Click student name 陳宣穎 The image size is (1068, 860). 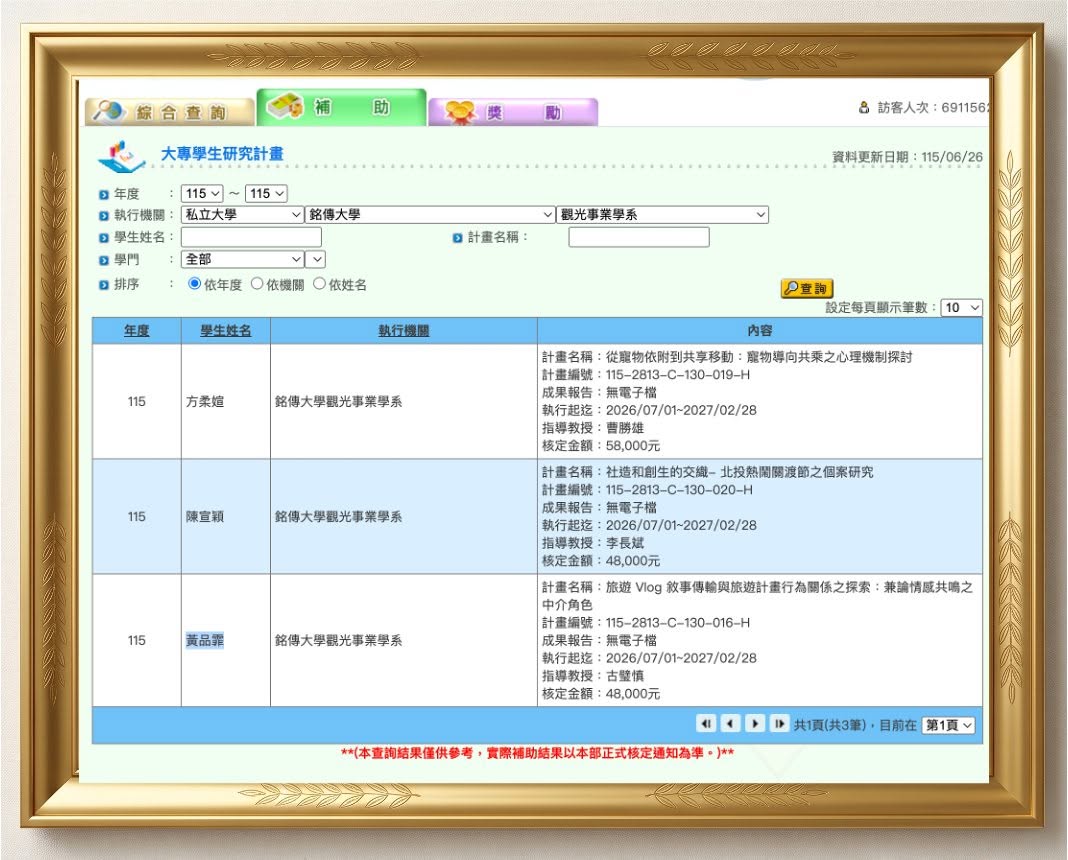(x=205, y=517)
